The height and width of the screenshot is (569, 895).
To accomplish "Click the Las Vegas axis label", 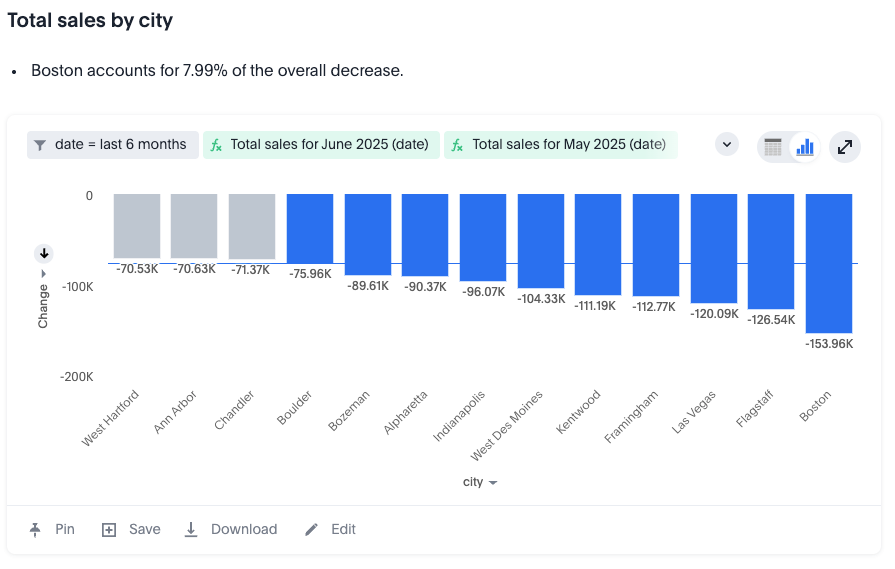I will click(694, 411).
